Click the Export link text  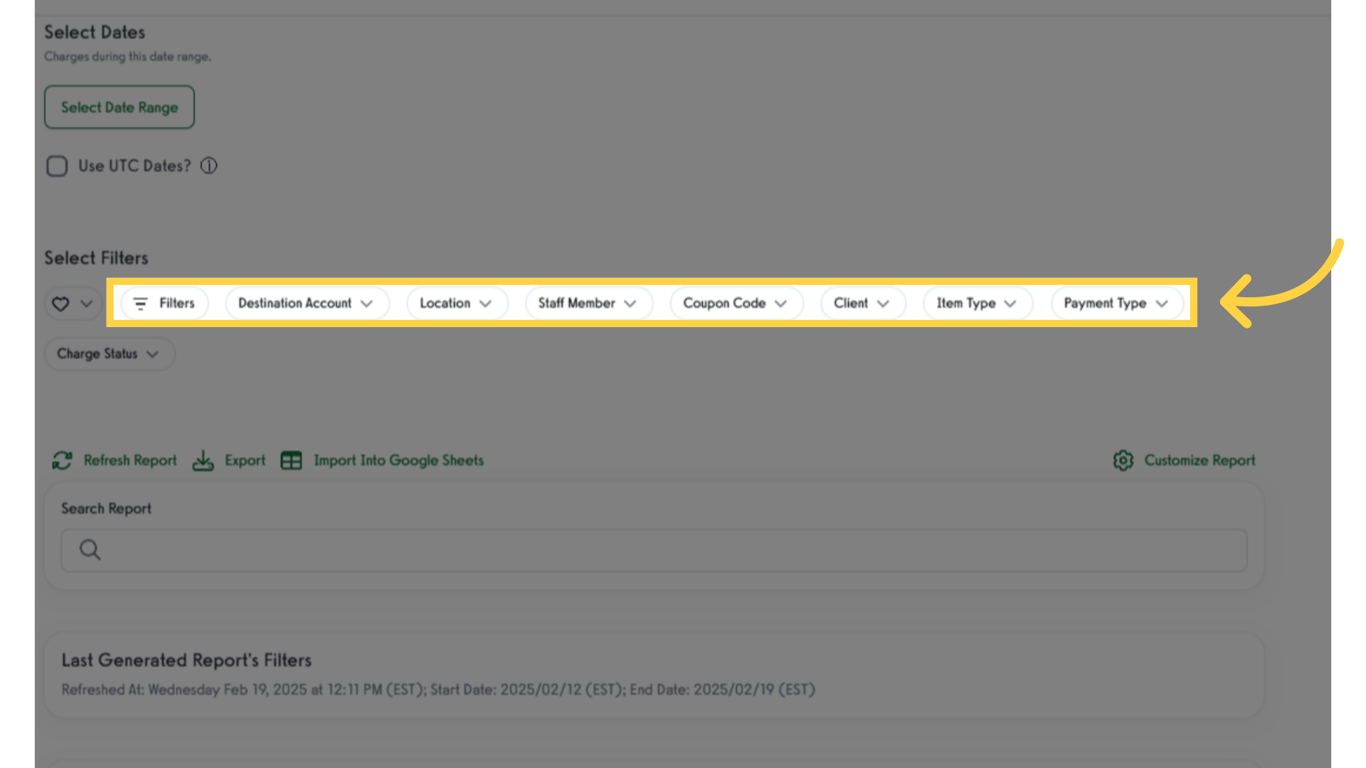[x=245, y=460]
